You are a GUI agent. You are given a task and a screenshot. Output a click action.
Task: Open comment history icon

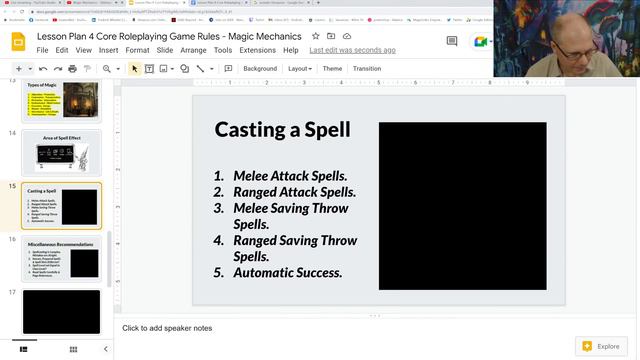452,41
